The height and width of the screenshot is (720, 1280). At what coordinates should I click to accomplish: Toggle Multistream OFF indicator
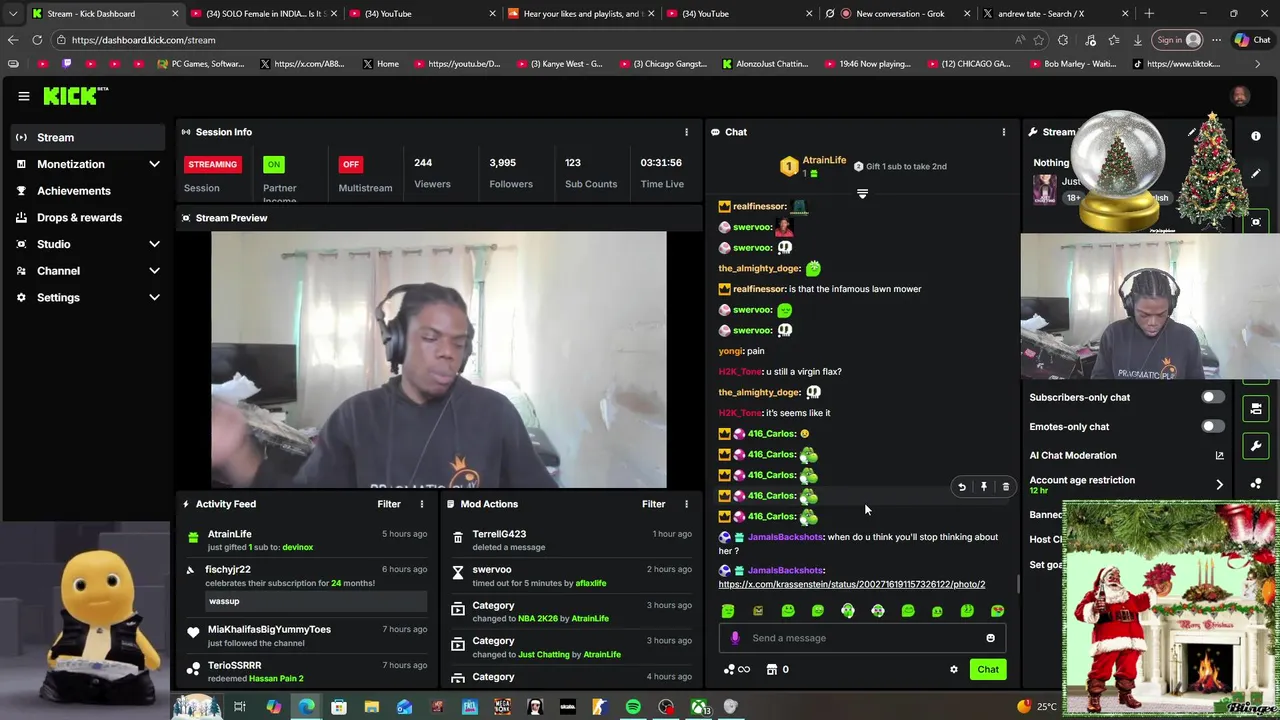[350, 164]
